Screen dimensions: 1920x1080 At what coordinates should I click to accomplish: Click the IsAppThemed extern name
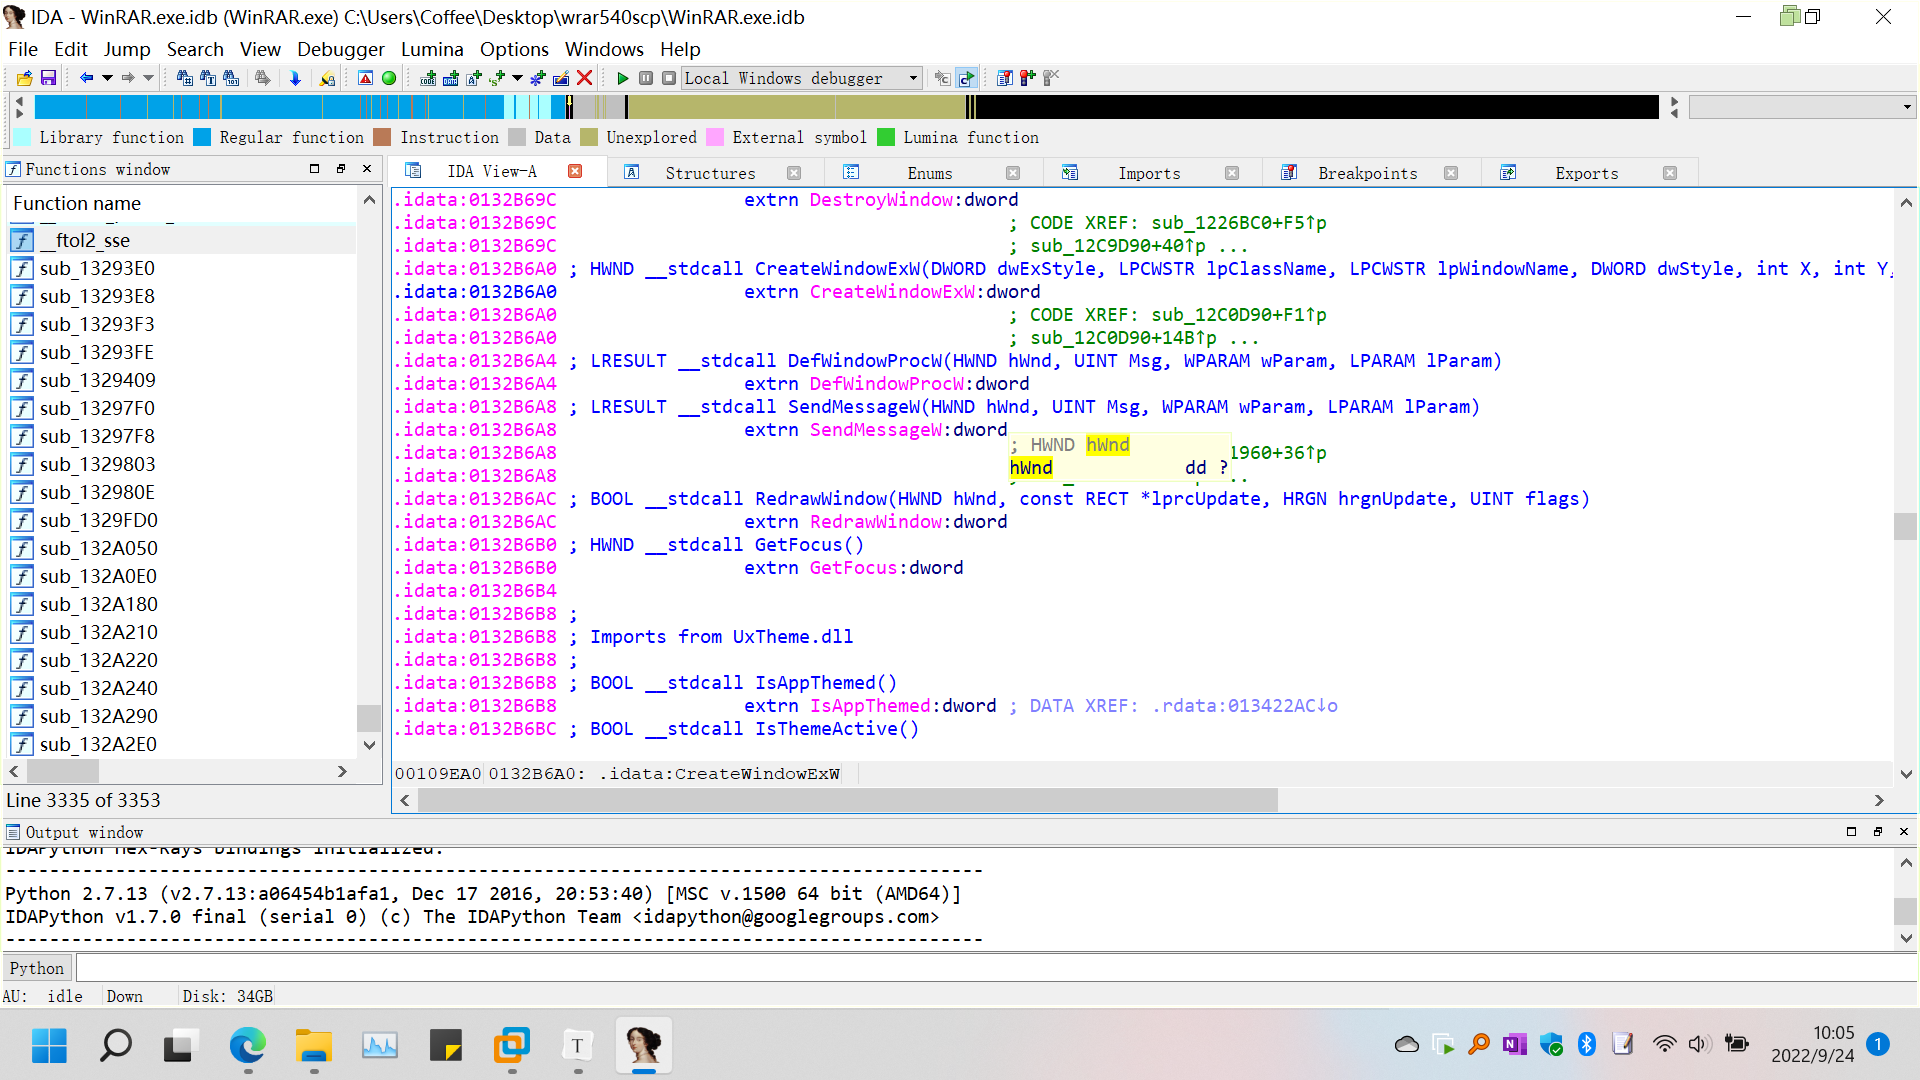[870, 706]
